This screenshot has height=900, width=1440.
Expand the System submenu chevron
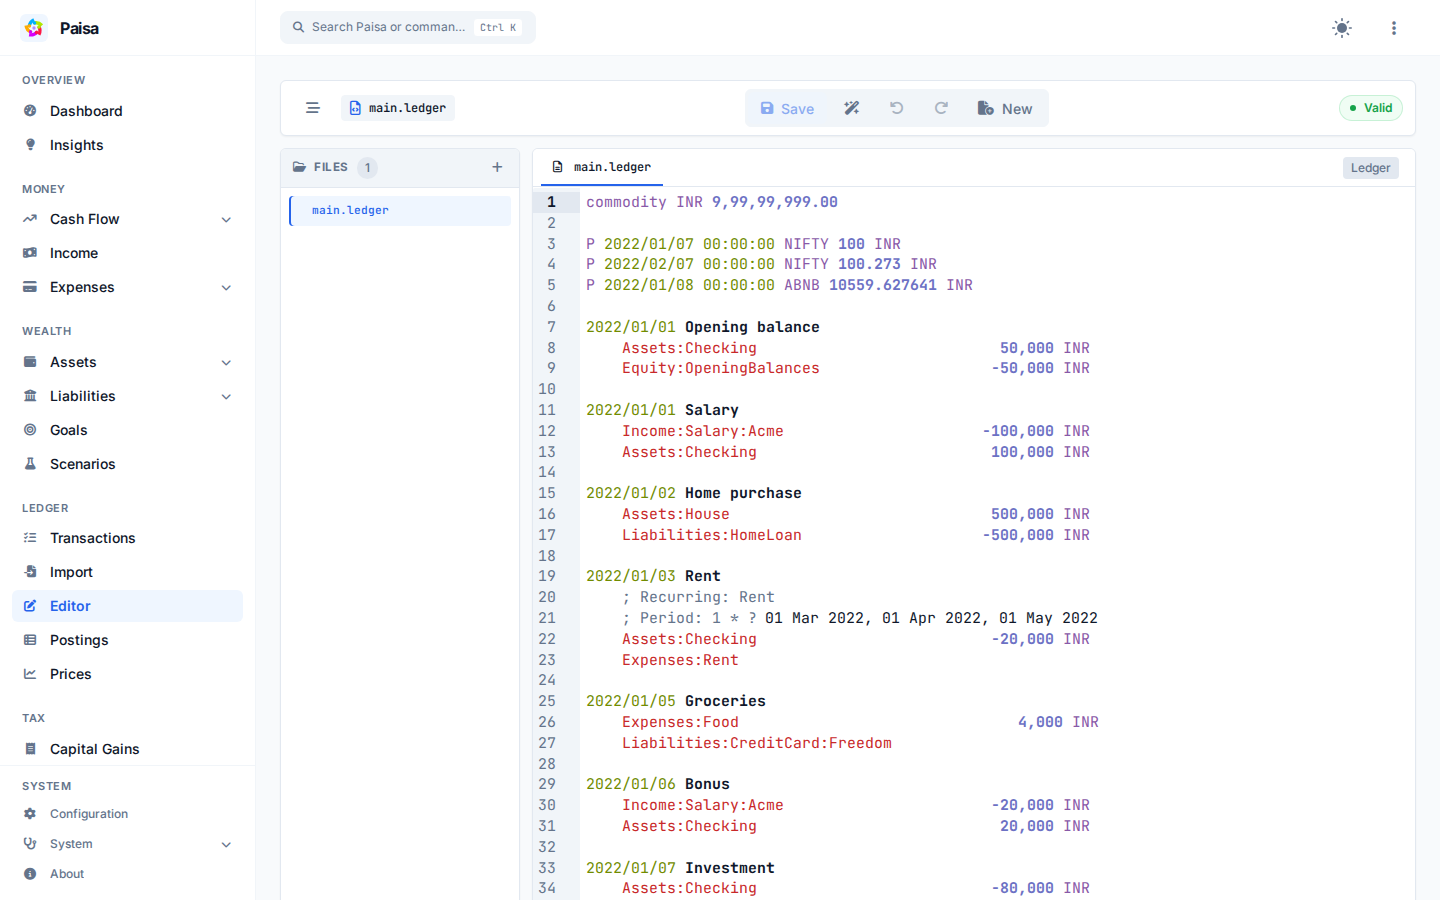tap(227, 845)
